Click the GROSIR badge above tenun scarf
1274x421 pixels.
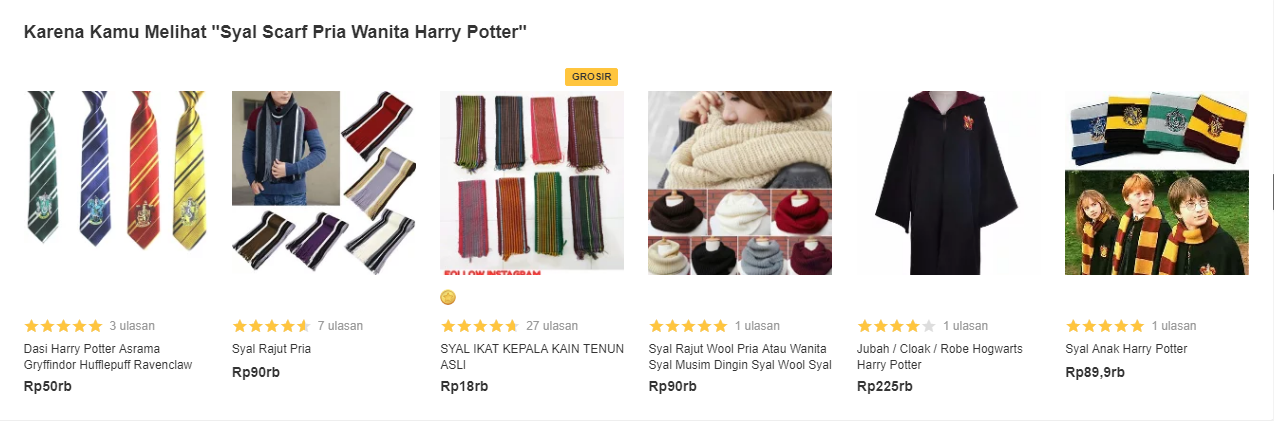point(591,77)
